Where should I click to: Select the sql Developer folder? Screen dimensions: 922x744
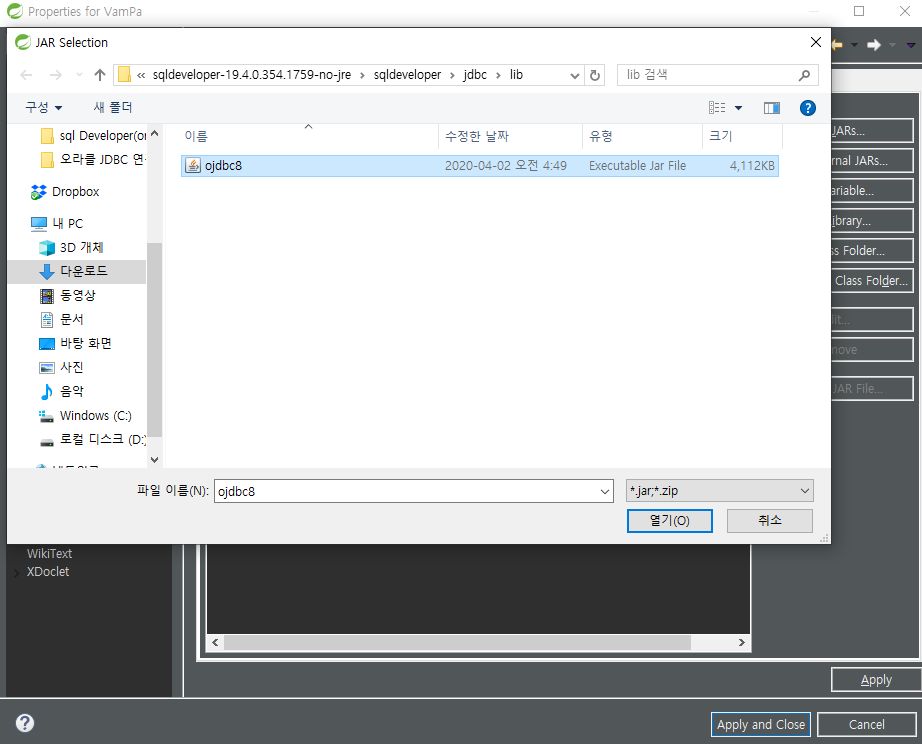pos(94,136)
